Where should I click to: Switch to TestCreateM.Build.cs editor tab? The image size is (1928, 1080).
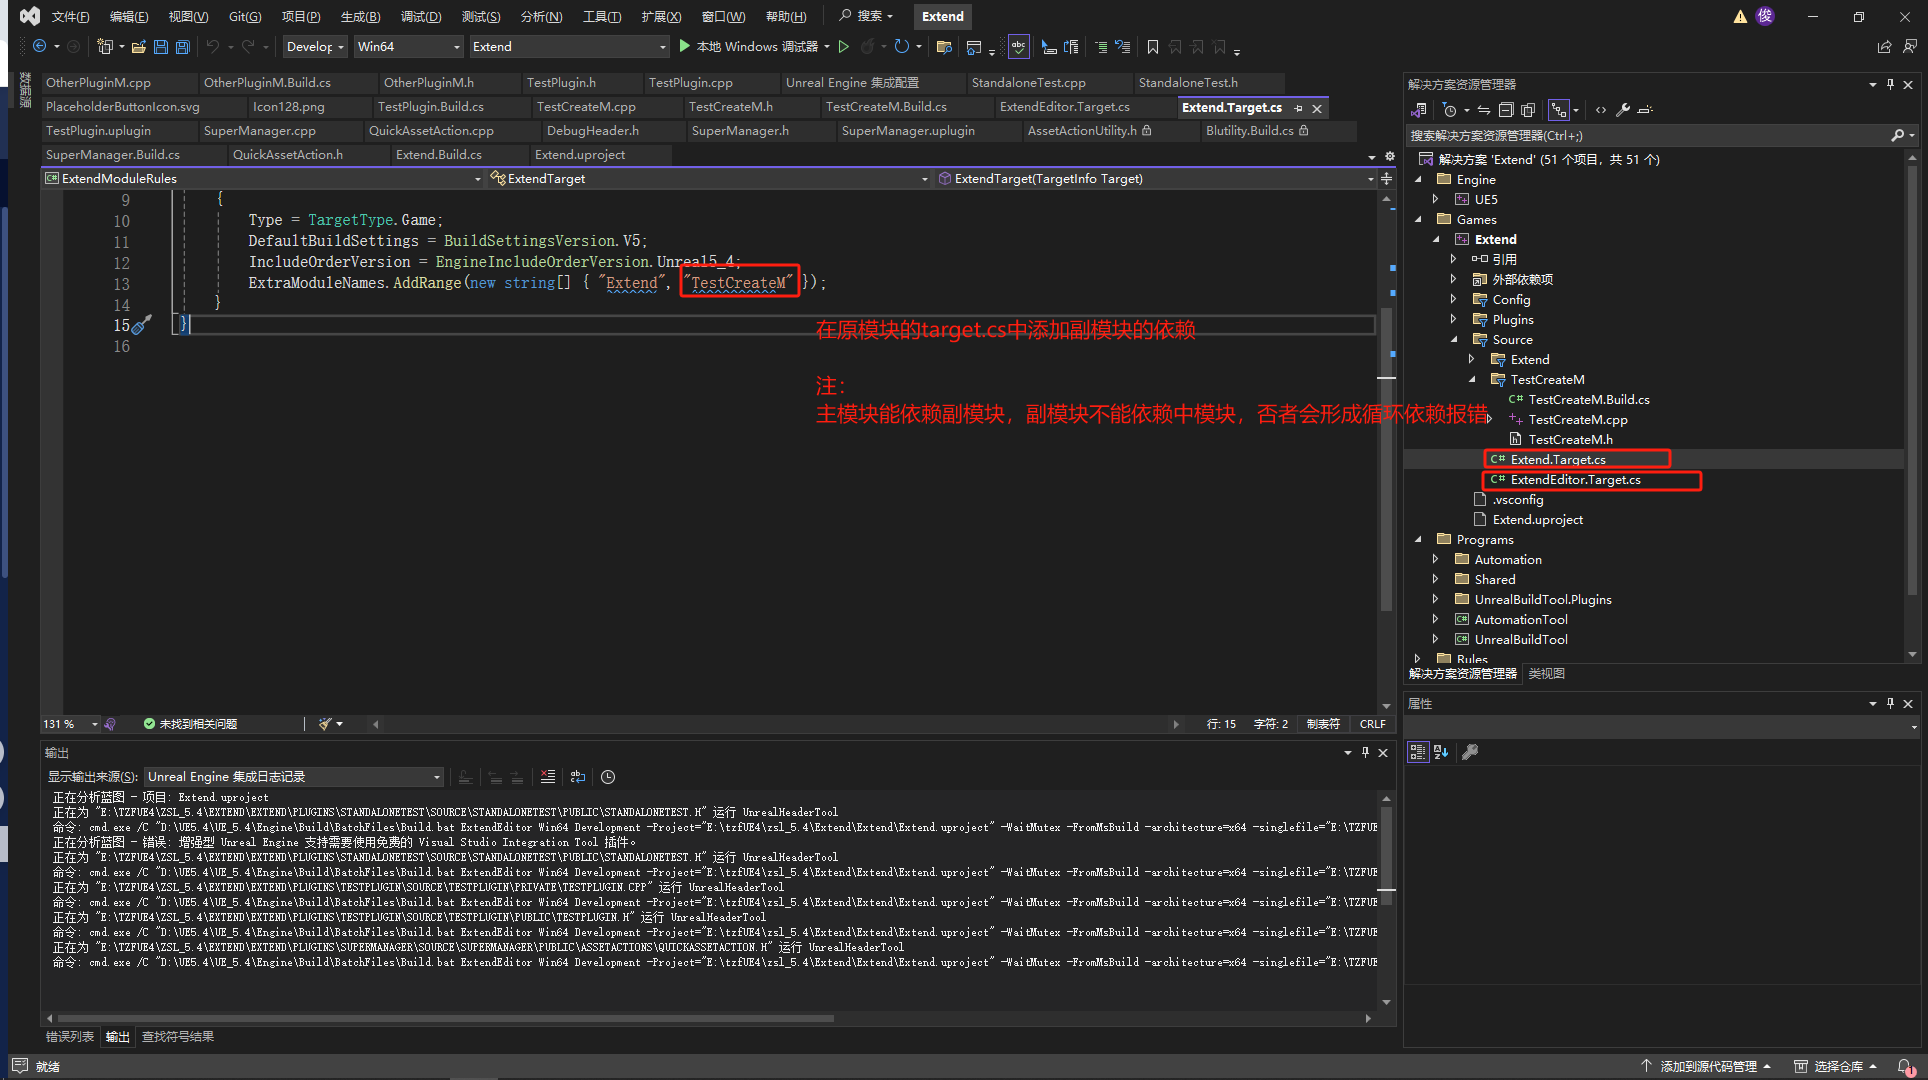pyautogui.click(x=886, y=107)
